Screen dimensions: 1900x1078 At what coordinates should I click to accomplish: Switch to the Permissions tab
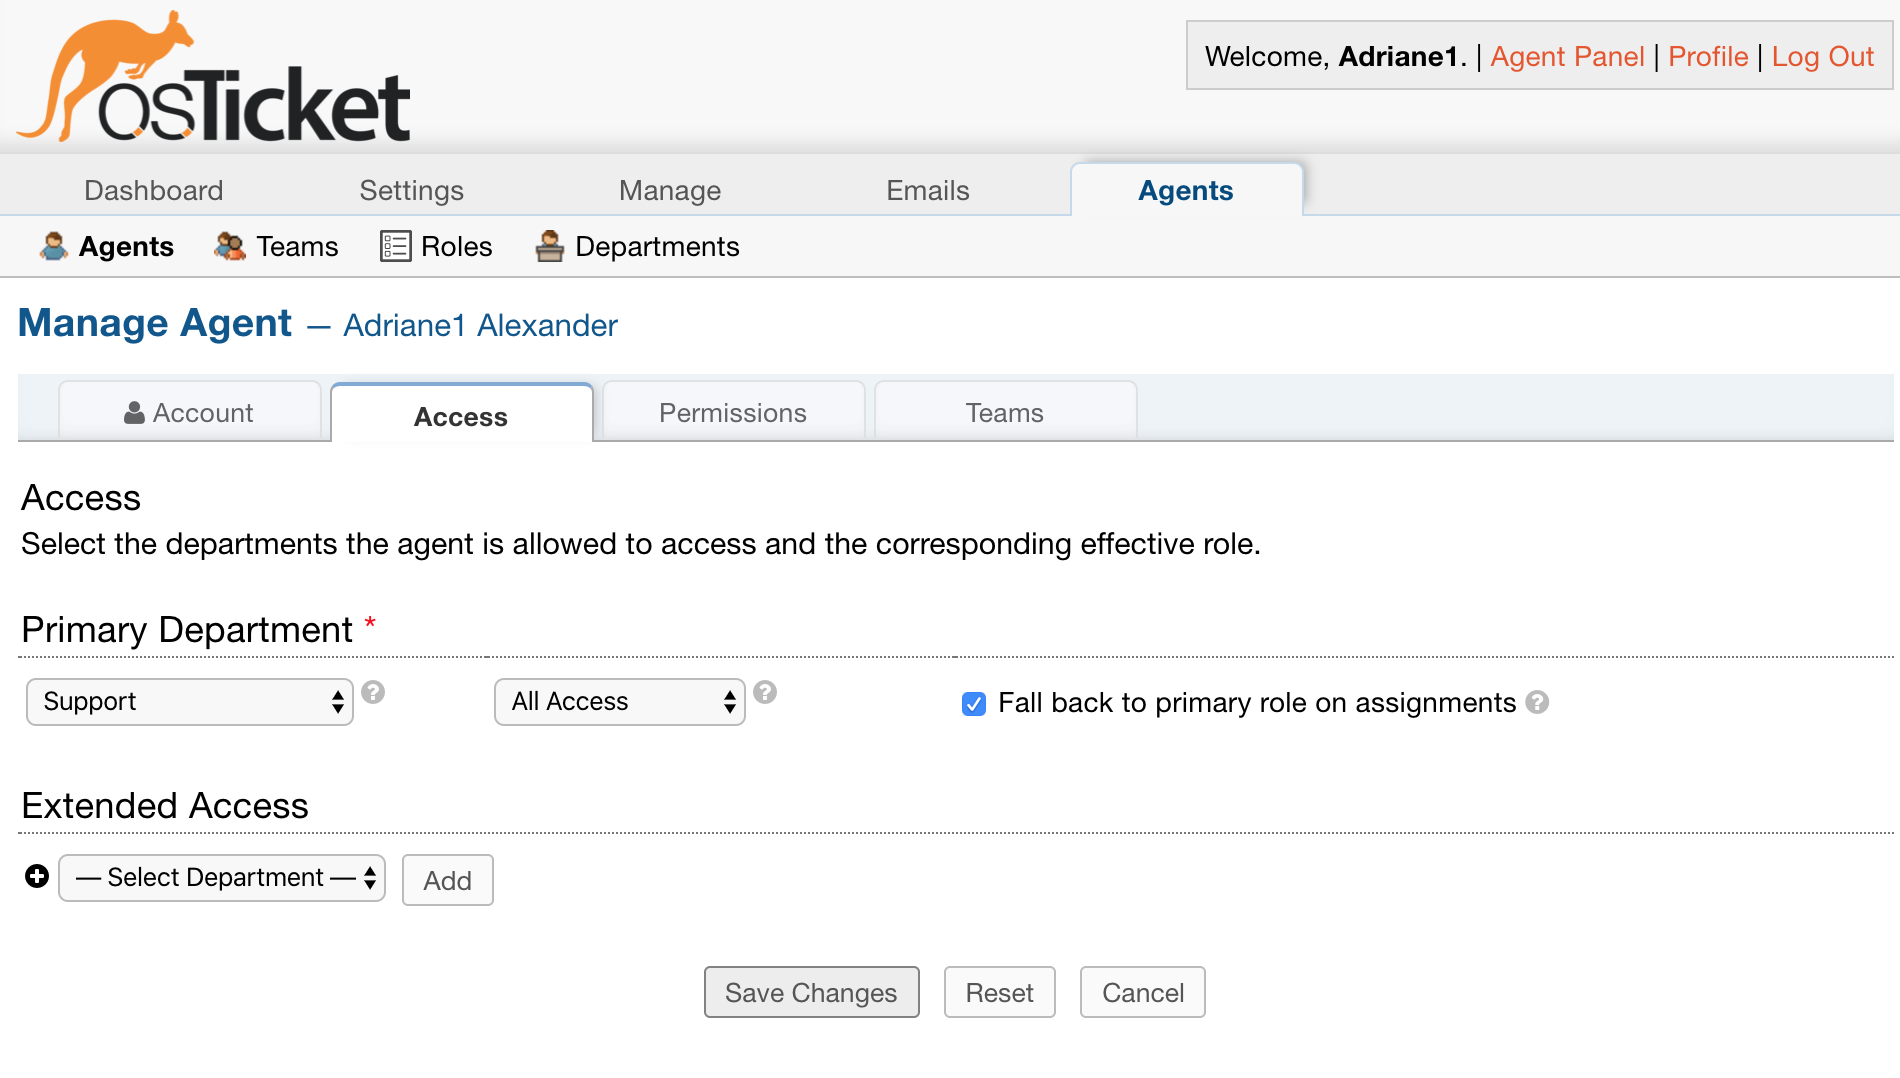point(733,413)
